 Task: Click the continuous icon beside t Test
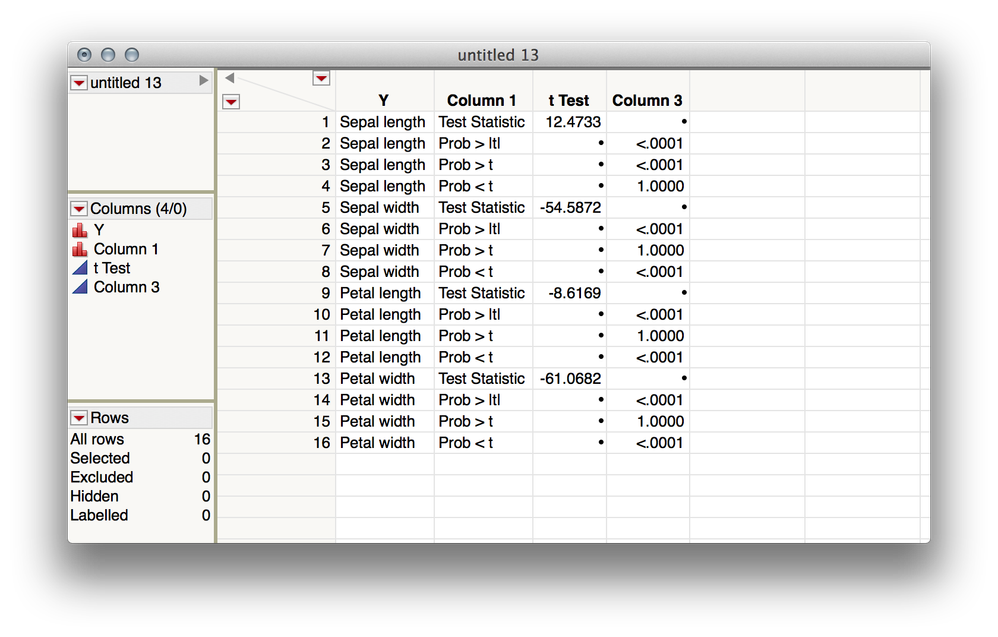point(80,269)
